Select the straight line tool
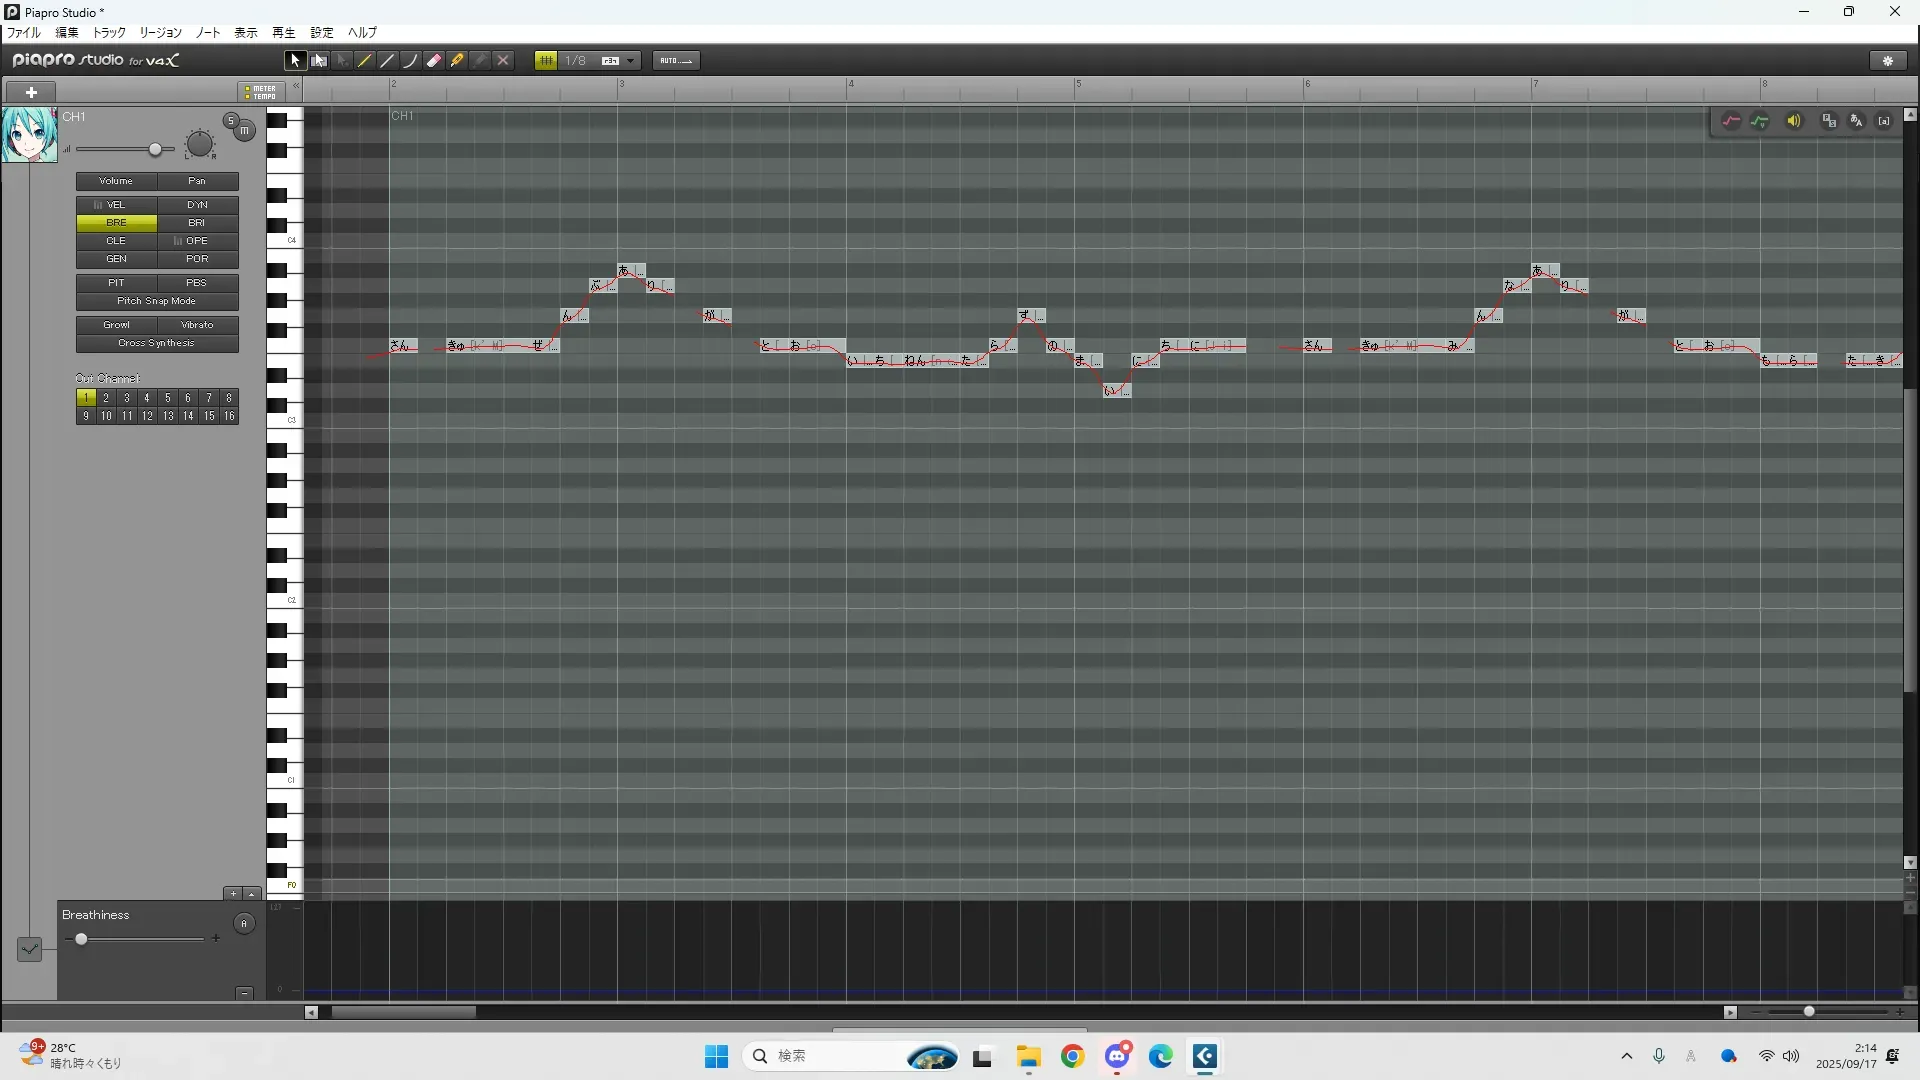1920x1080 pixels. pos(388,61)
